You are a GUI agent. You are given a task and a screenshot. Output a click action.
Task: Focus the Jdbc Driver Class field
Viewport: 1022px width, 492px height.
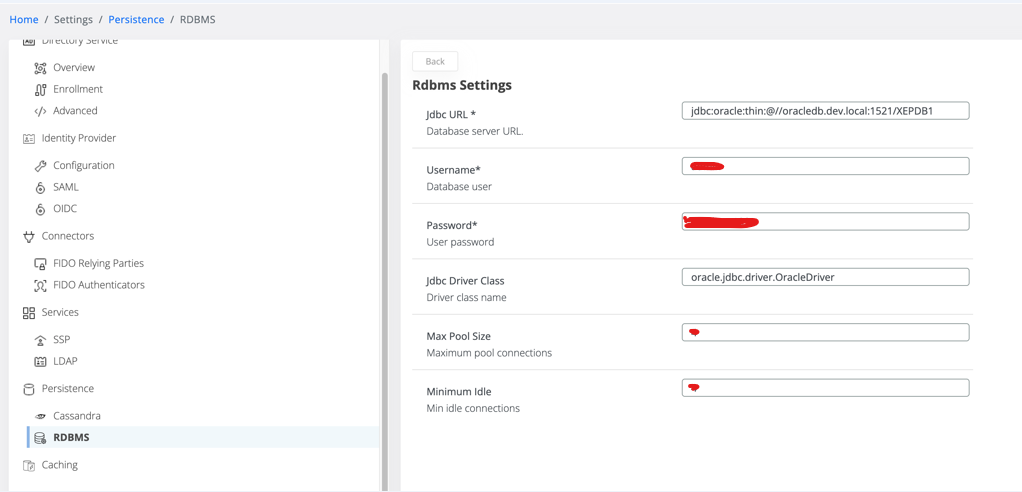tap(825, 277)
